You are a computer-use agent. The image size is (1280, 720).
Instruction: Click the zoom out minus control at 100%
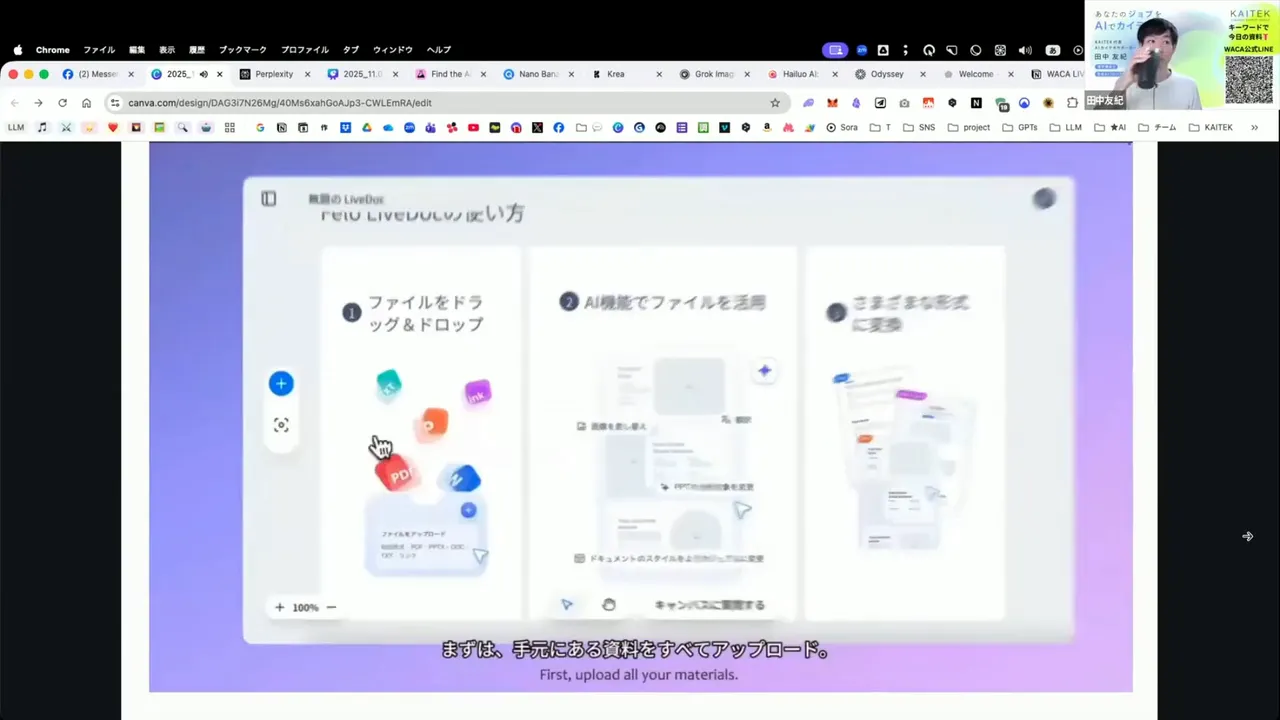[331, 607]
